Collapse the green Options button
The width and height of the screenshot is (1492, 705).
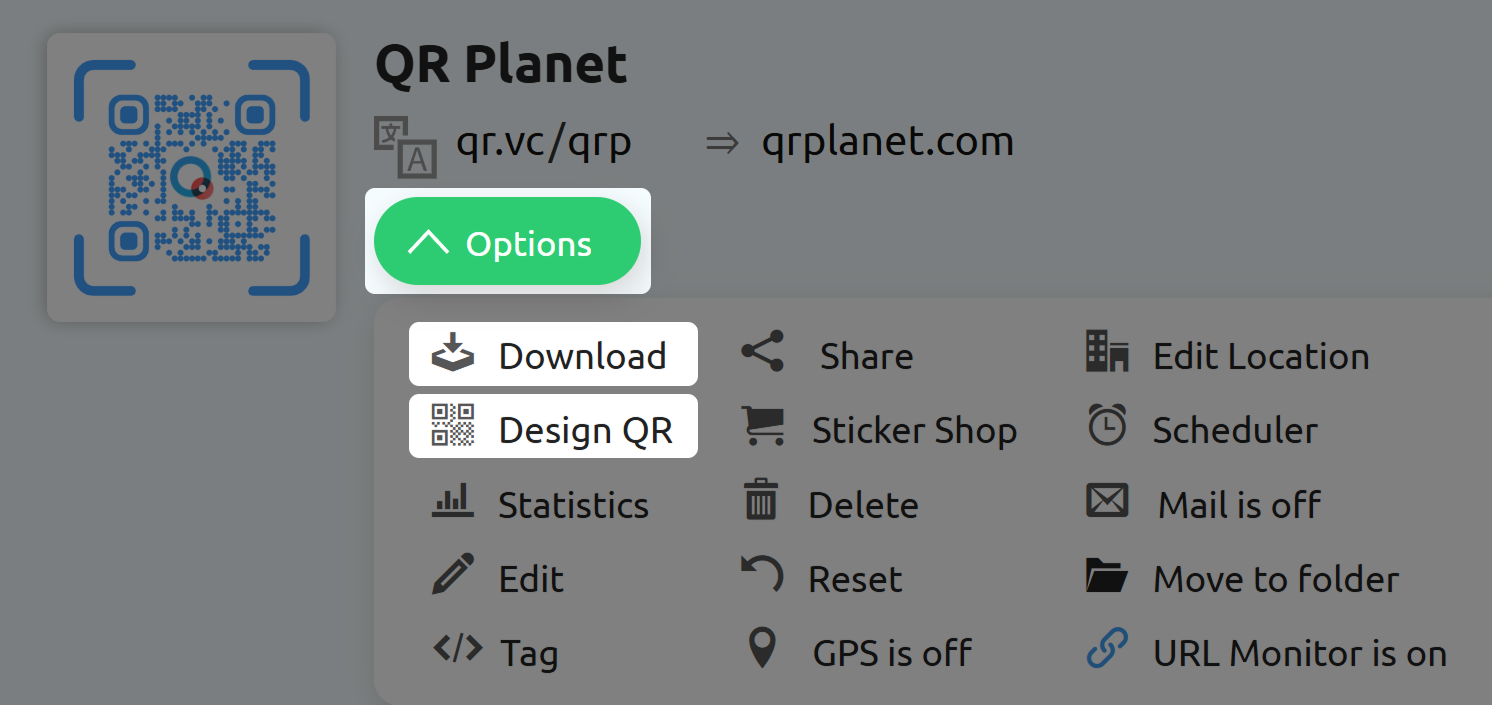coord(507,241)
